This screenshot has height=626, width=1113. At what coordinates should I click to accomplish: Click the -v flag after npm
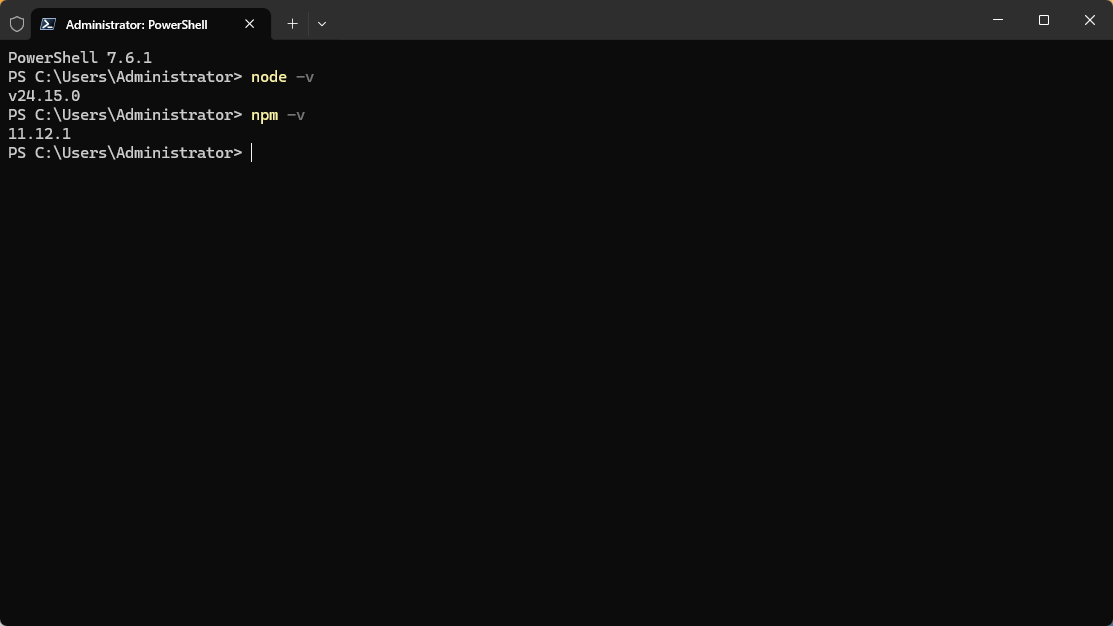296,114
